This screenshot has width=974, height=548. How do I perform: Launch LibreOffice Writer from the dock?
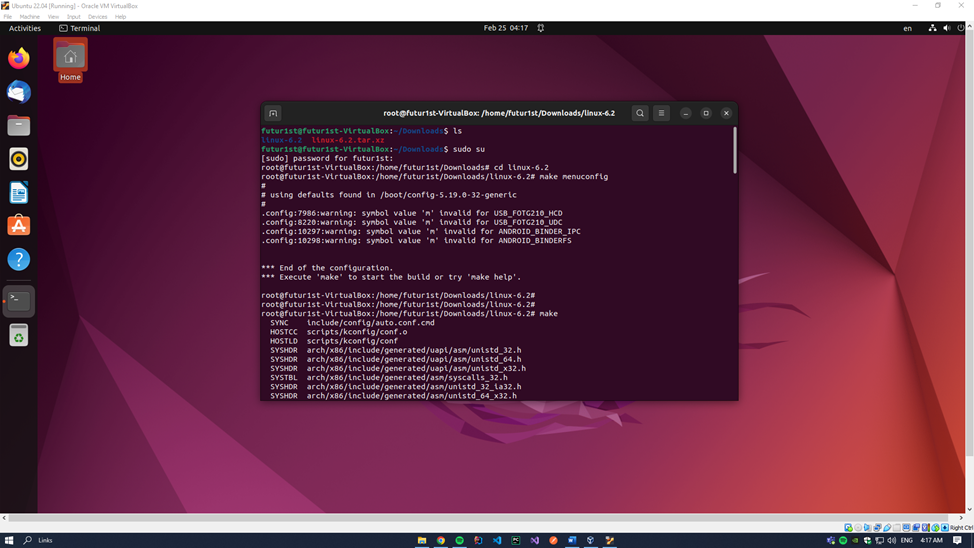point(19,193)
